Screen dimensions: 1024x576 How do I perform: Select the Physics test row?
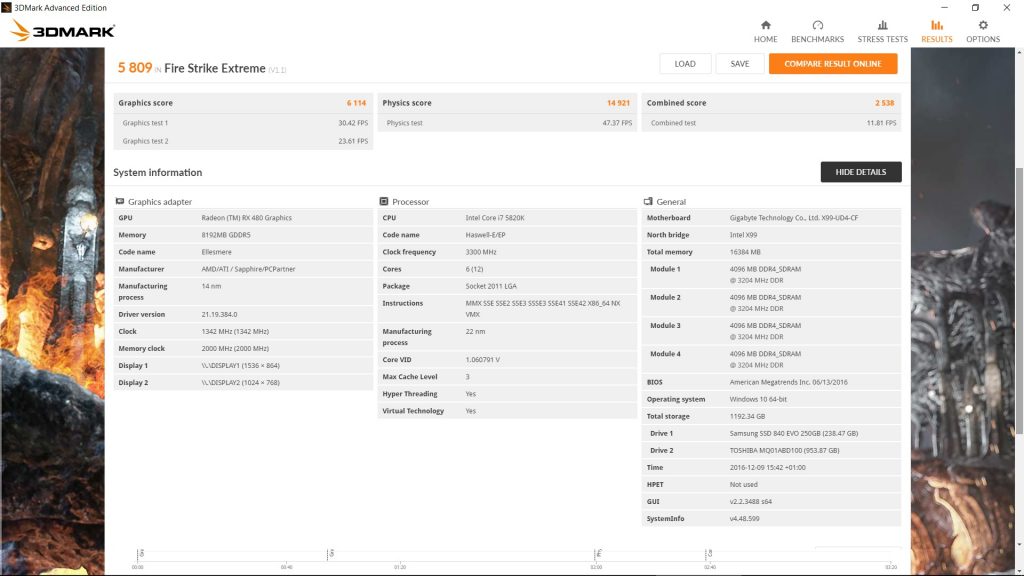507,123
